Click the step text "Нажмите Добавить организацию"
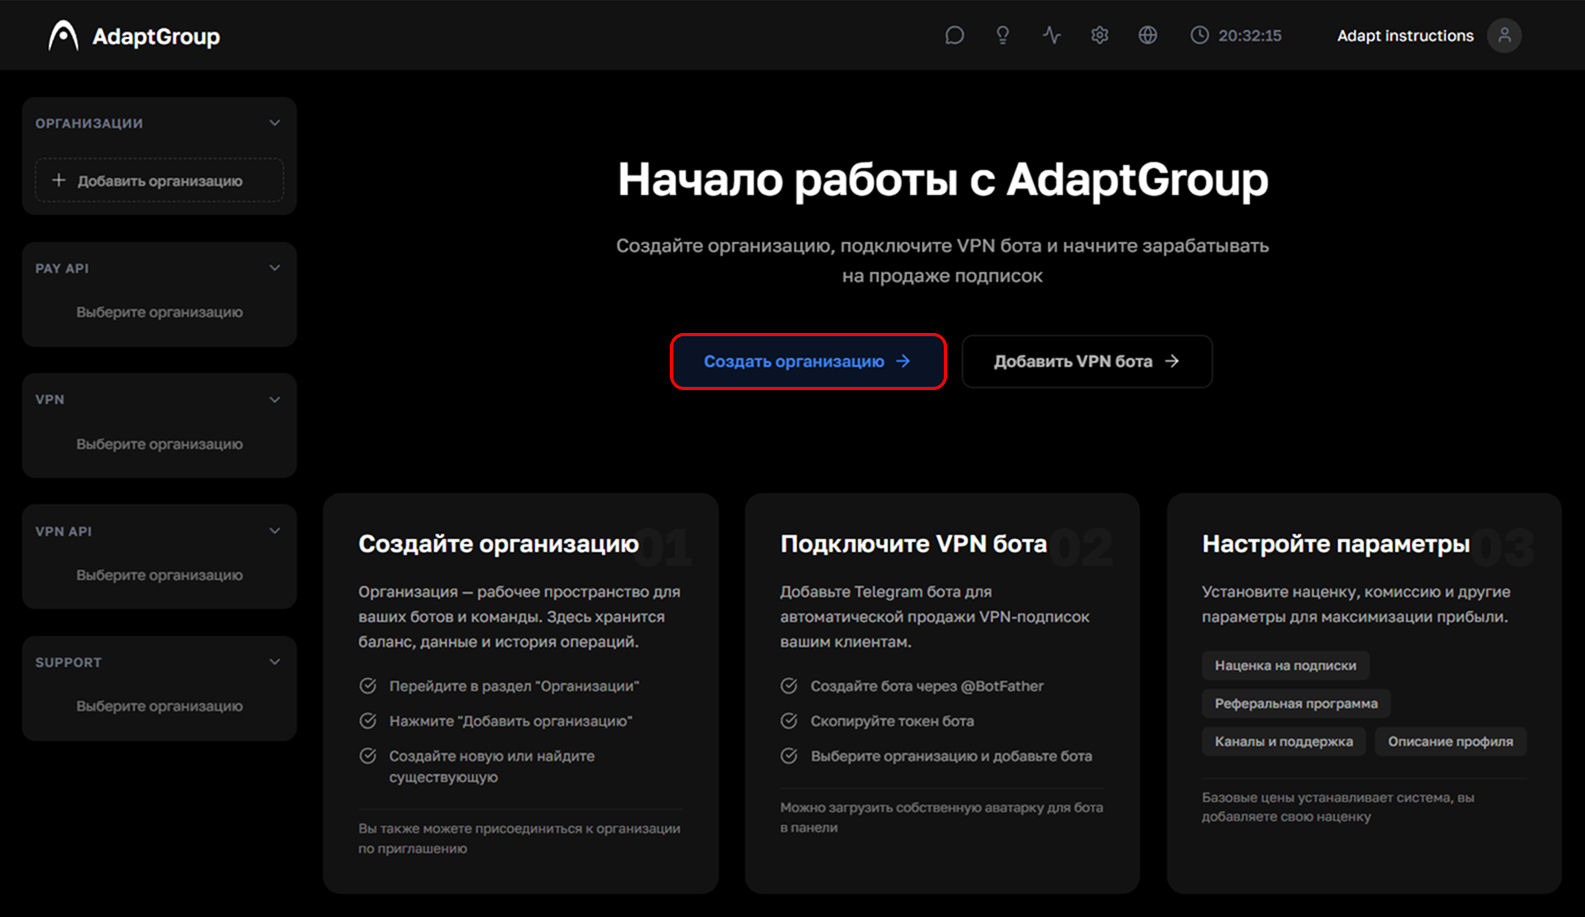Viewport: 1585px width, 917px height. pos(511,721)
